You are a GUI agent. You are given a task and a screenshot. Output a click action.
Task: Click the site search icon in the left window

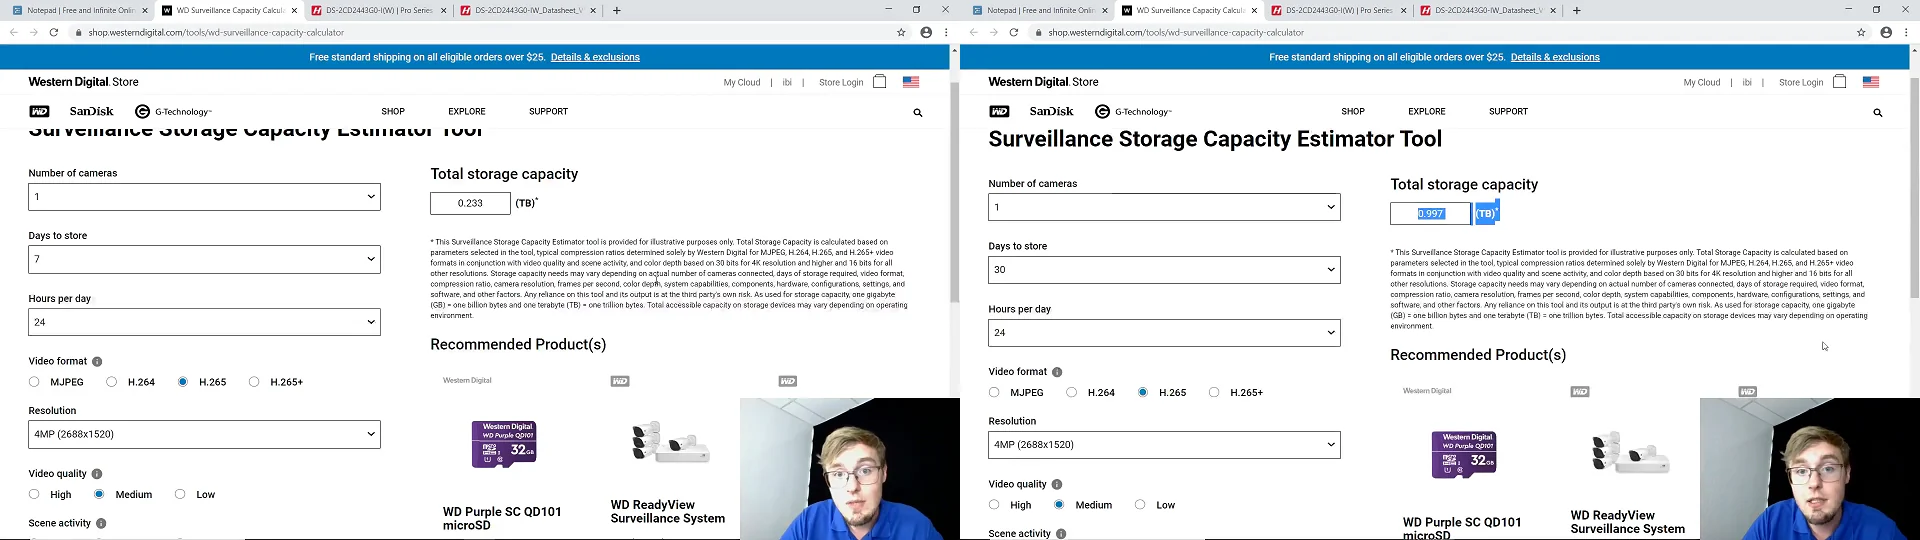[918, 113]
